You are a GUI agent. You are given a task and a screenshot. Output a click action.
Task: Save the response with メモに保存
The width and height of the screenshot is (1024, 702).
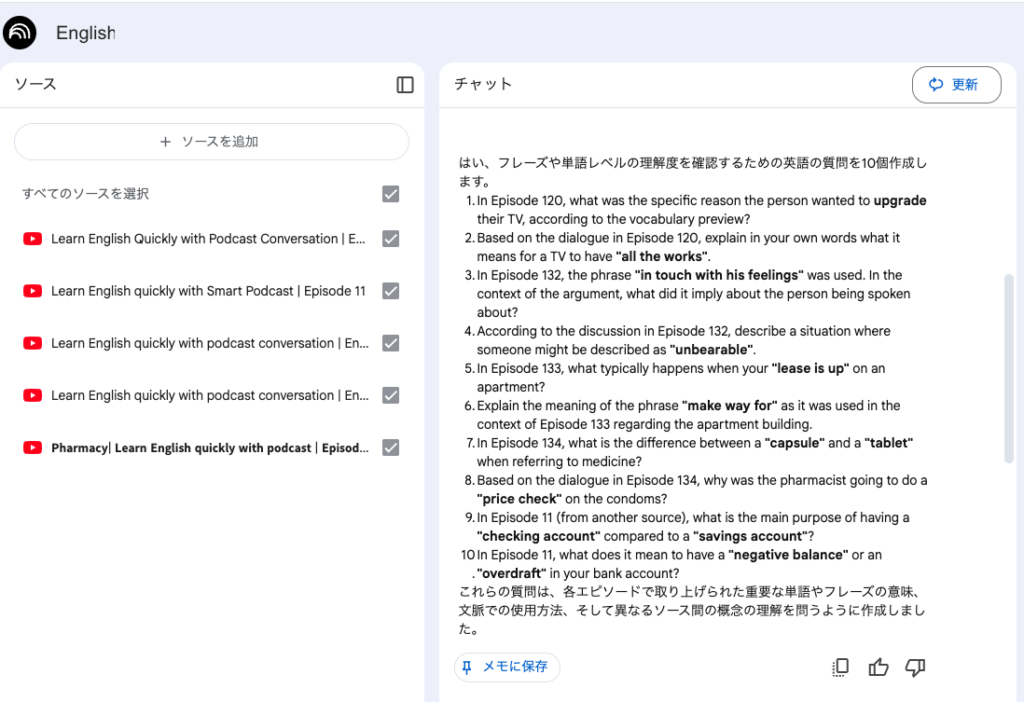(507, 667)
